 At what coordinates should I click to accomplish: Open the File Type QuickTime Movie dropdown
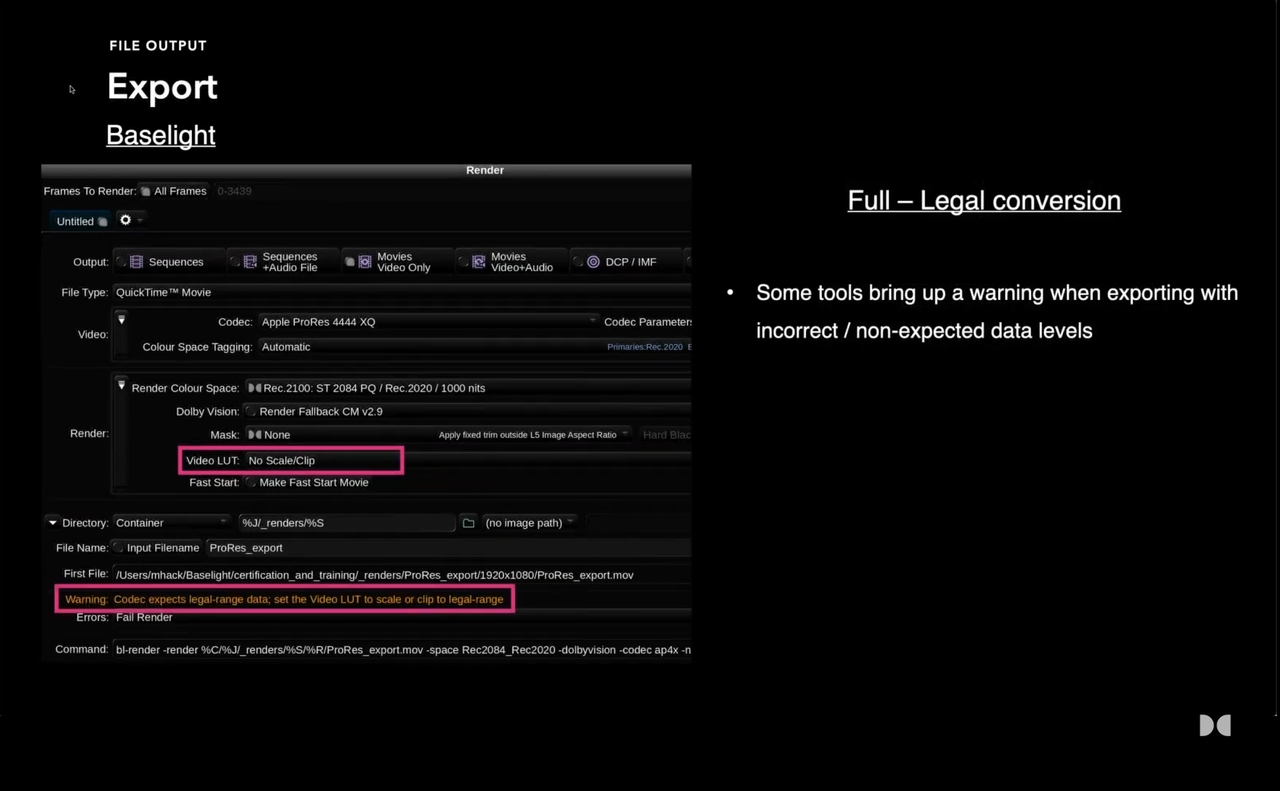401,292
